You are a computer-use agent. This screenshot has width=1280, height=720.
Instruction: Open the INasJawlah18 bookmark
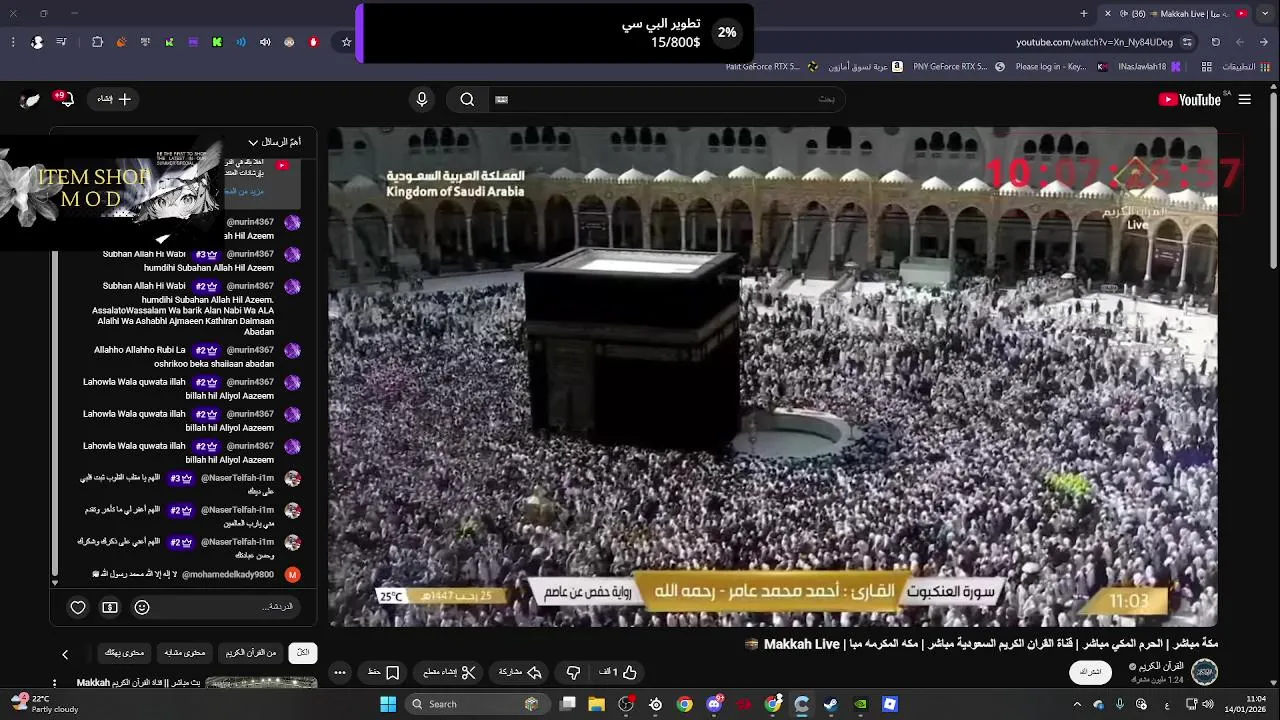click(x=1149, y=67)
